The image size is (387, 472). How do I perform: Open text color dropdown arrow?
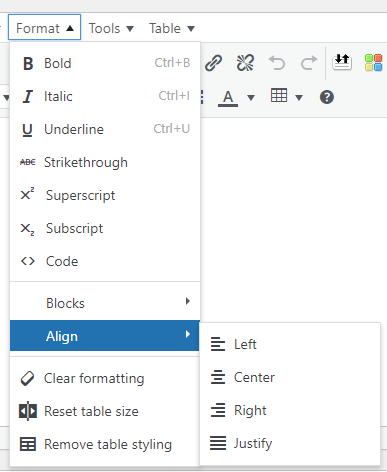pos(251,98)
